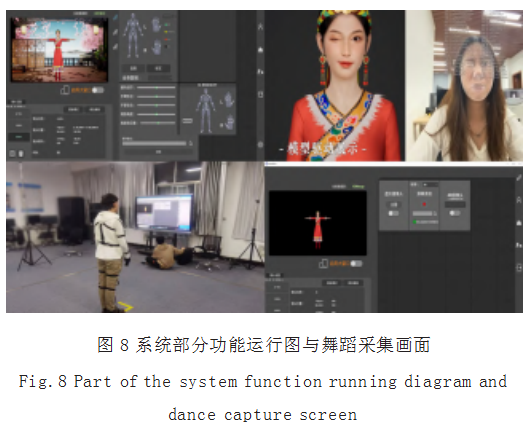Toggle the switch in the first gray card
The height and width of the screenshot is (429, 532).
click(393, 213)
